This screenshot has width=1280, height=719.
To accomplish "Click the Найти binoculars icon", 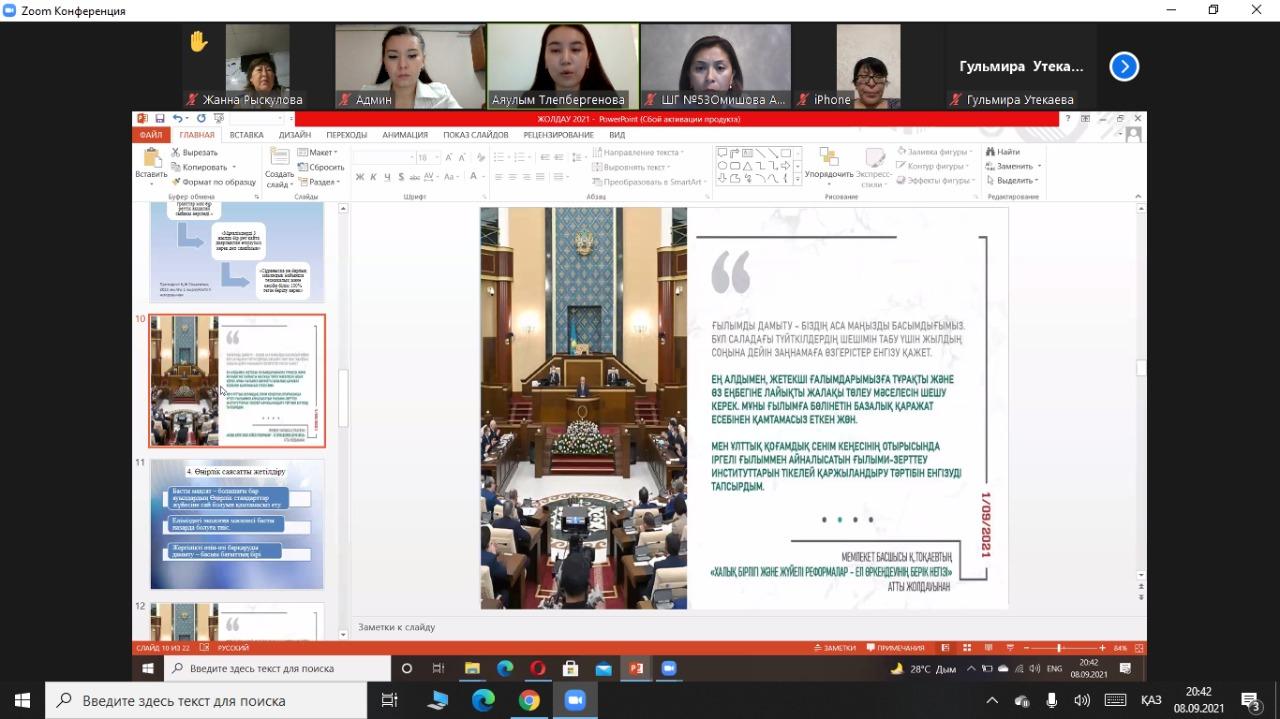I will point(990,152).
